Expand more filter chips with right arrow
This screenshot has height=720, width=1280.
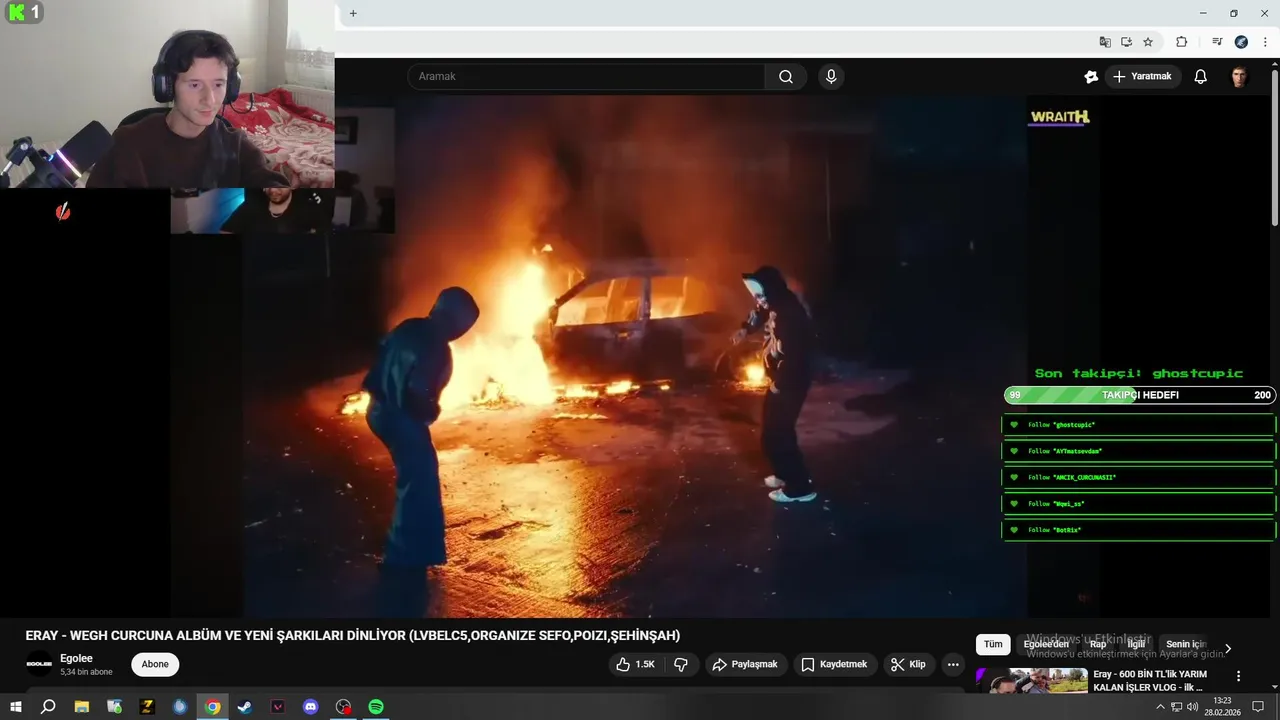pos(1228,648)
